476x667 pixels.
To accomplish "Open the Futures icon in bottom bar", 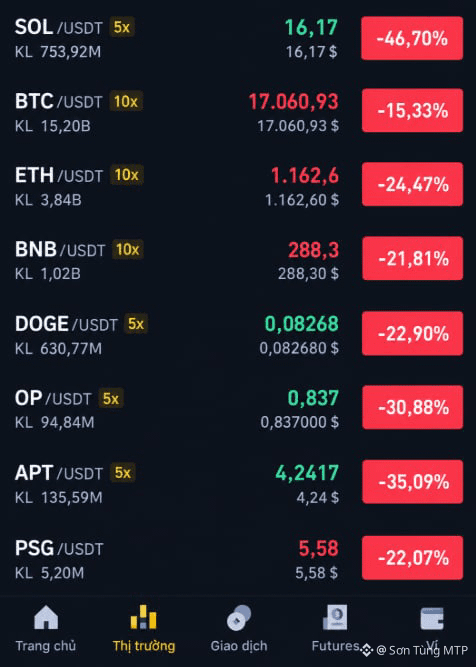I will 335,618.
